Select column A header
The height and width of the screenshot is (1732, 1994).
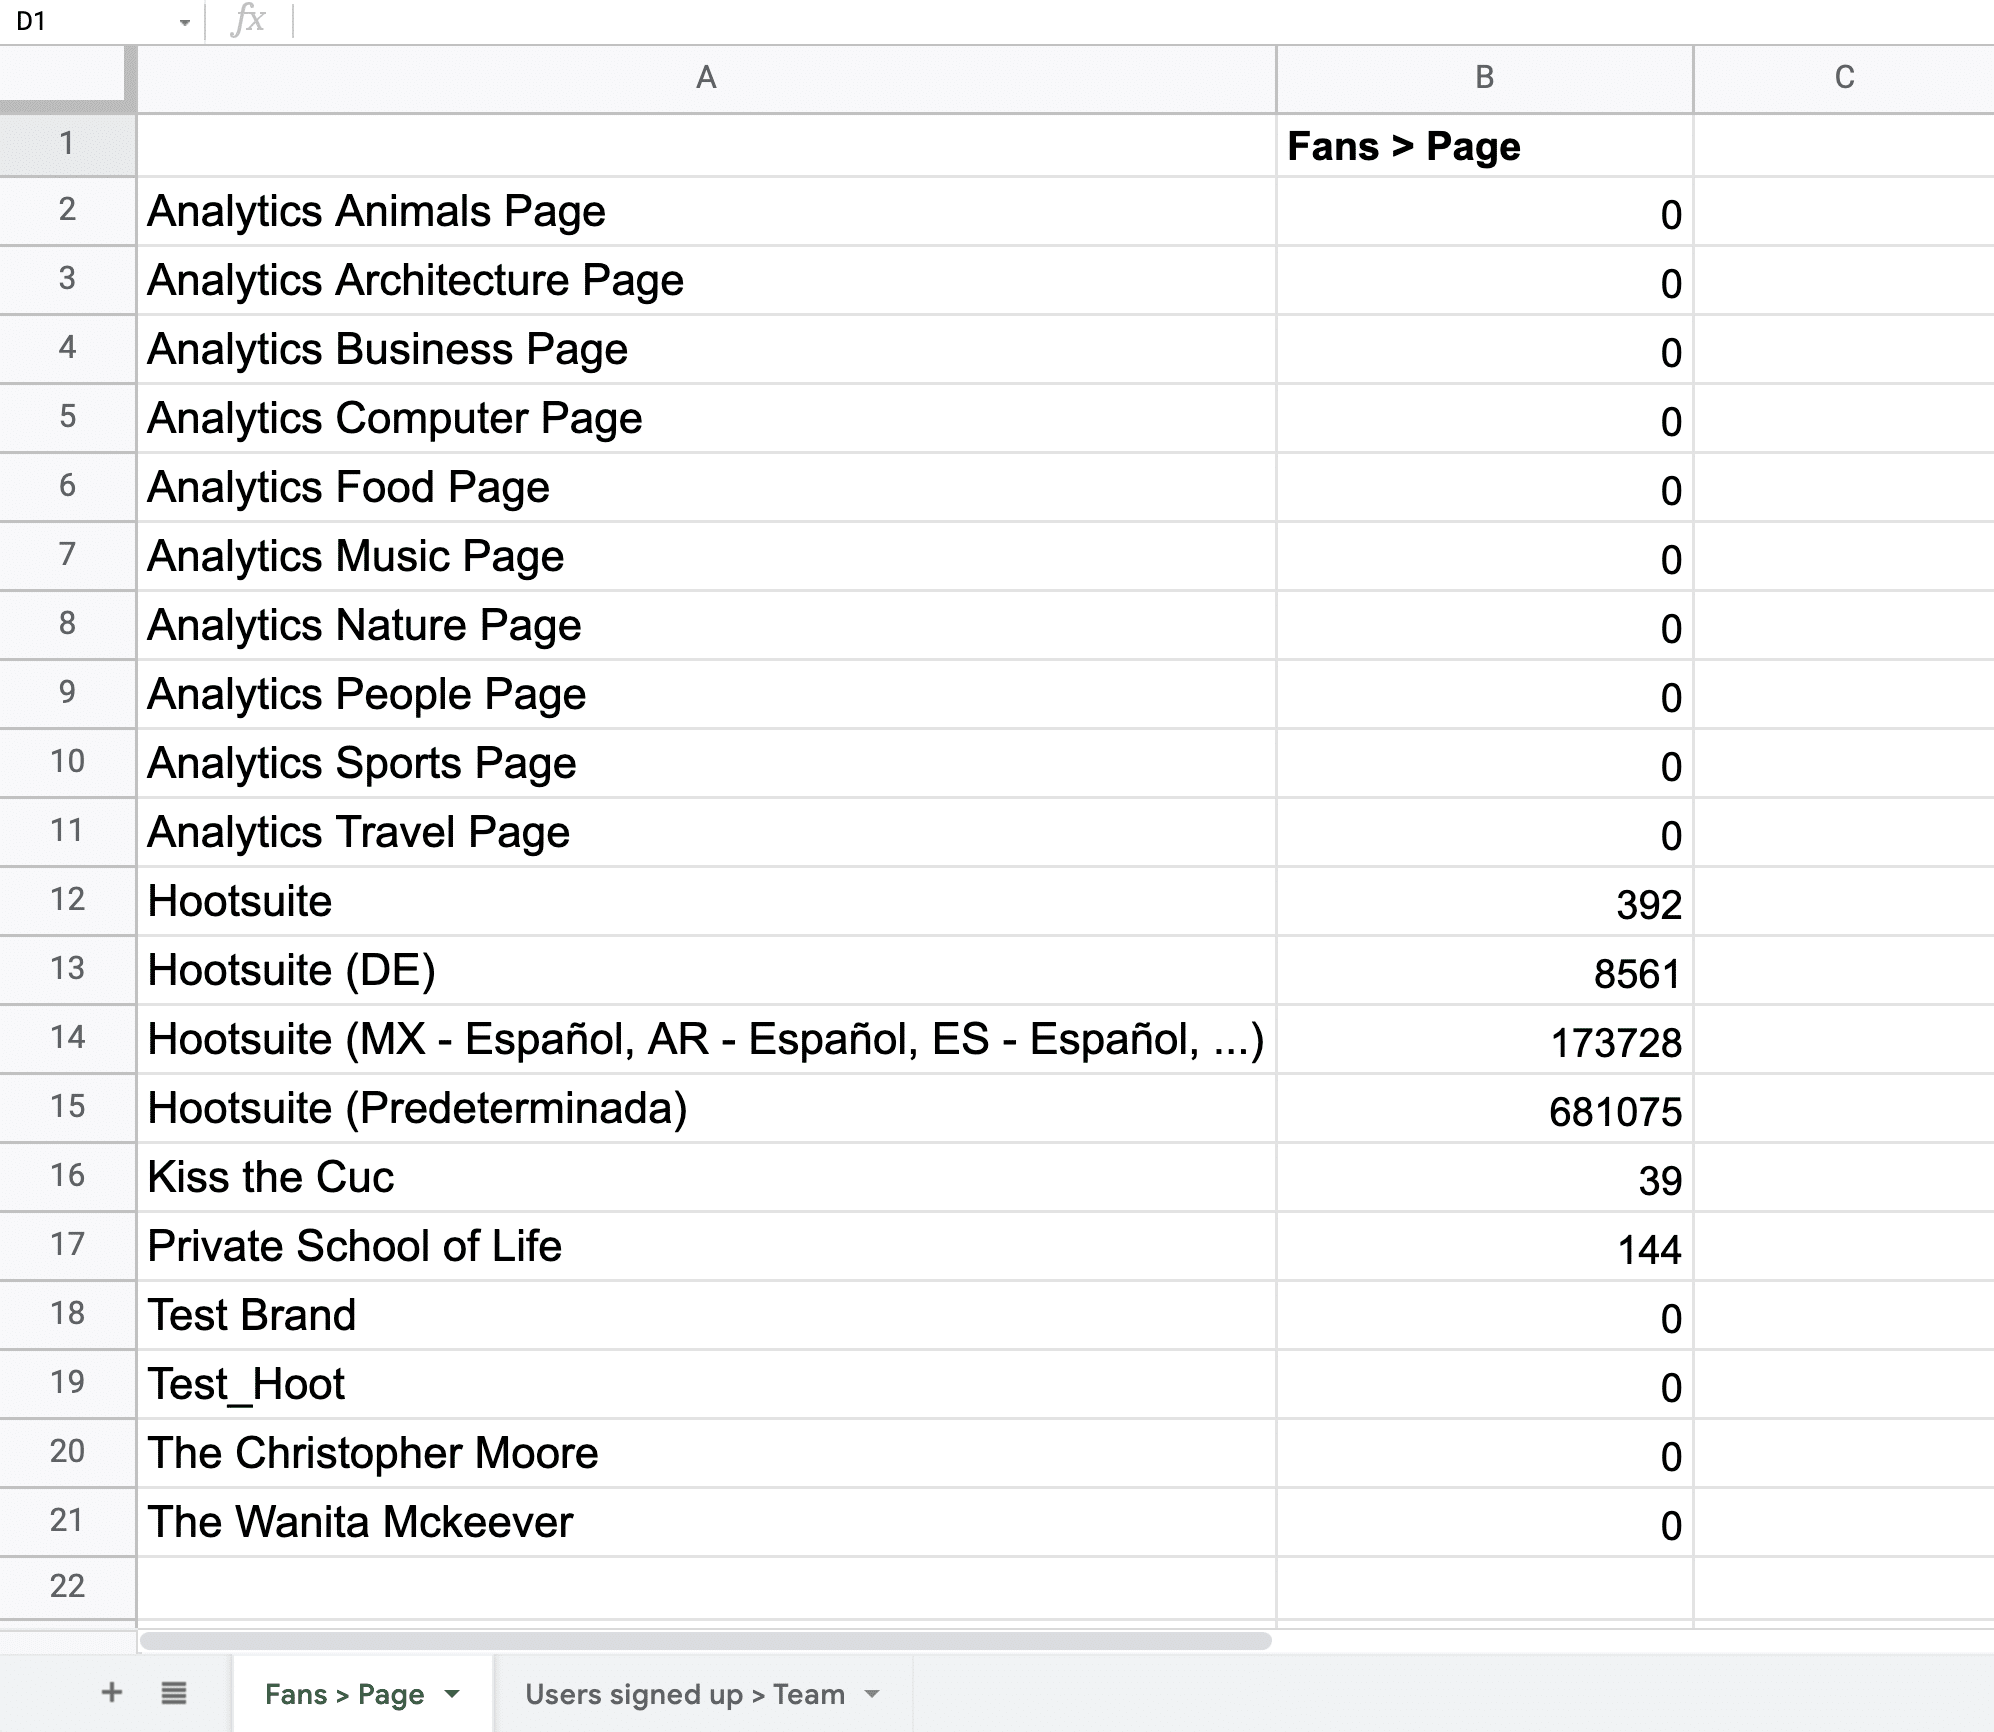tap(706, 78)
